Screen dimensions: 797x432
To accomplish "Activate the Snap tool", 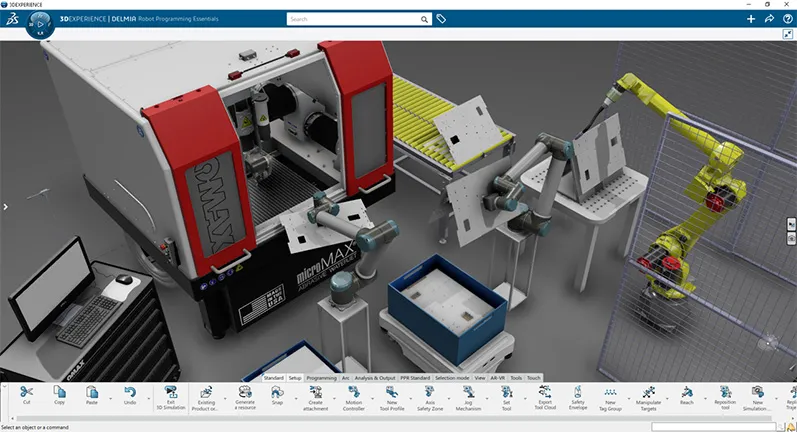I will [x=277, y=392].
